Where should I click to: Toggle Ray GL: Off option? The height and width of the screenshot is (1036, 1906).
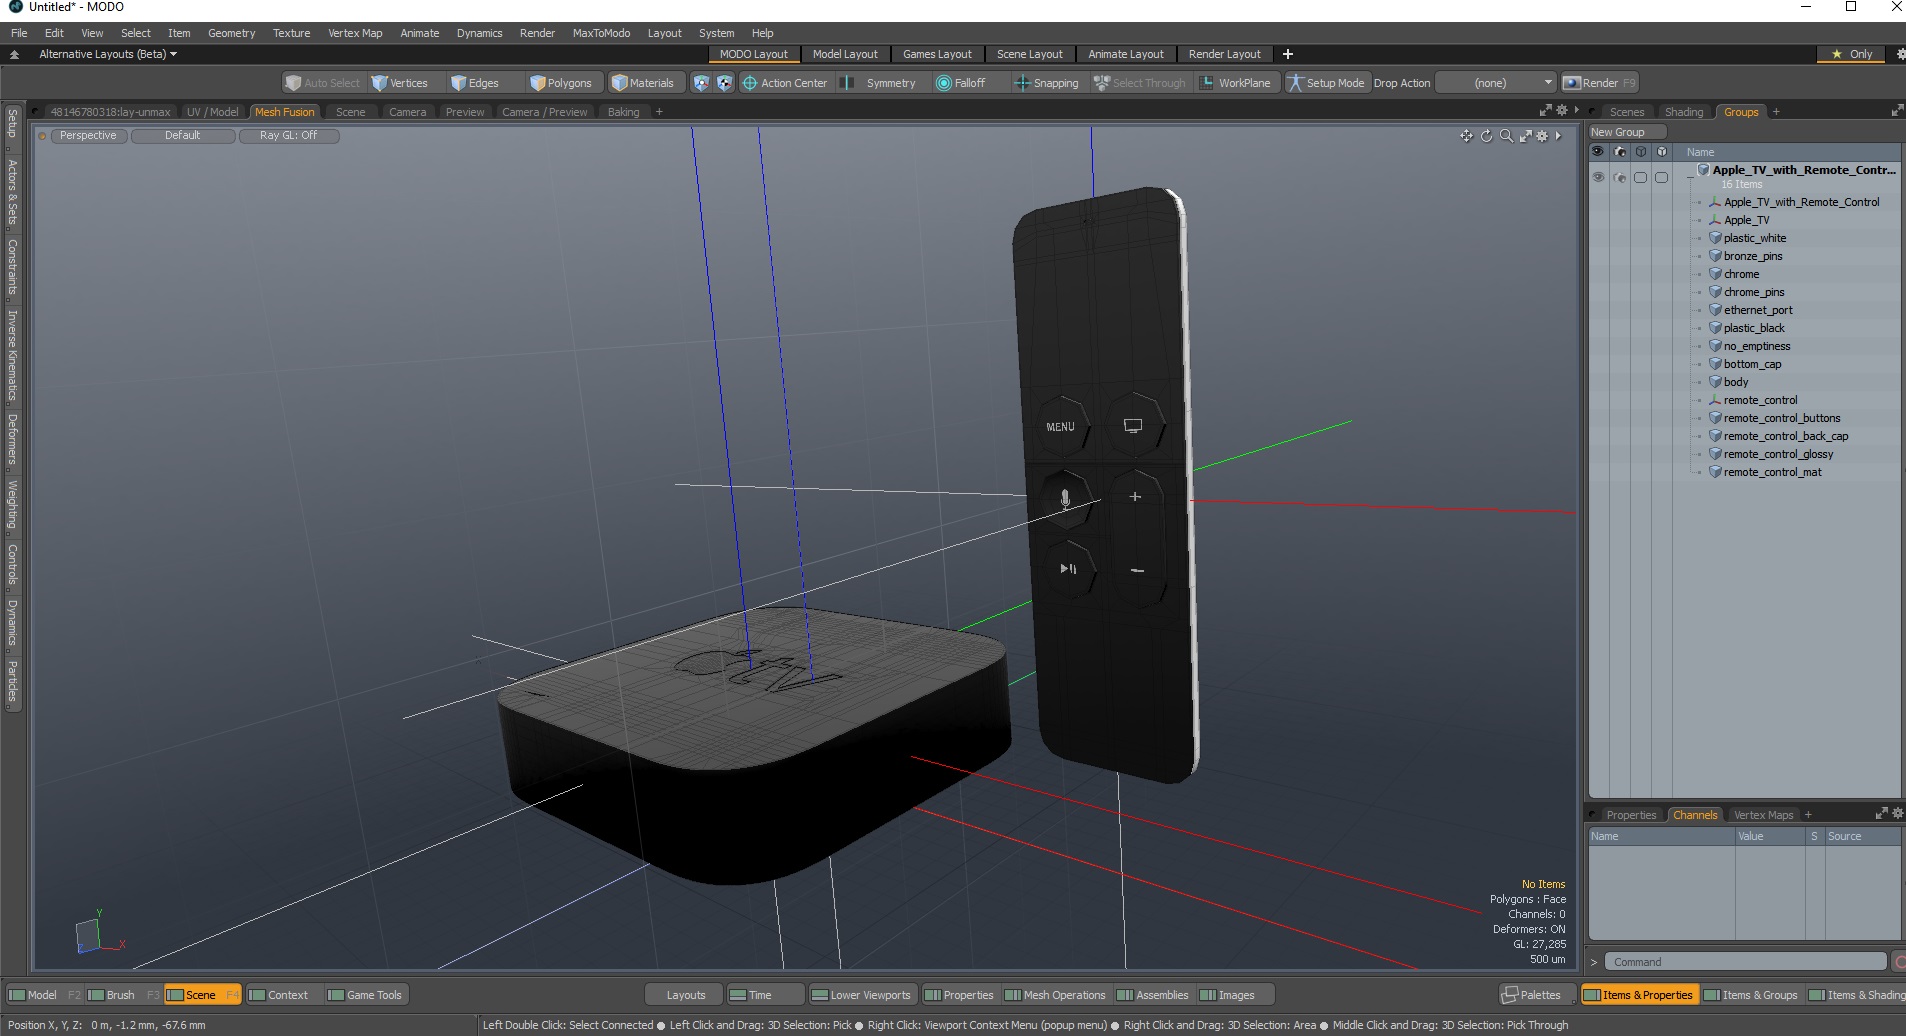[289, 136]
